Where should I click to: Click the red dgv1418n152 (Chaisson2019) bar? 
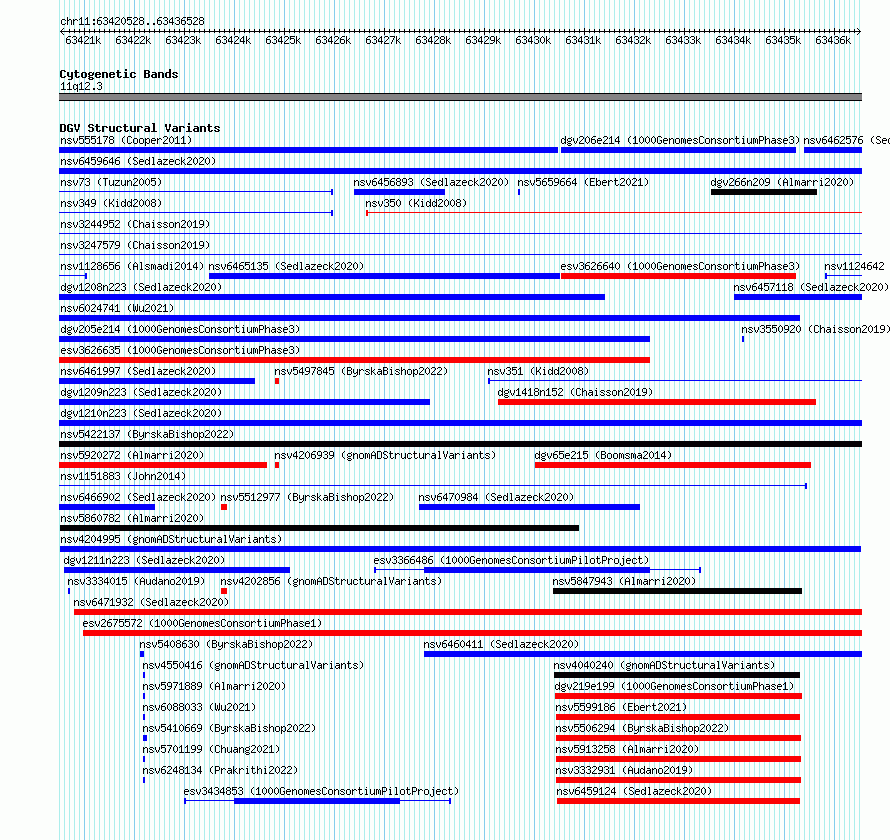[657, 402]
